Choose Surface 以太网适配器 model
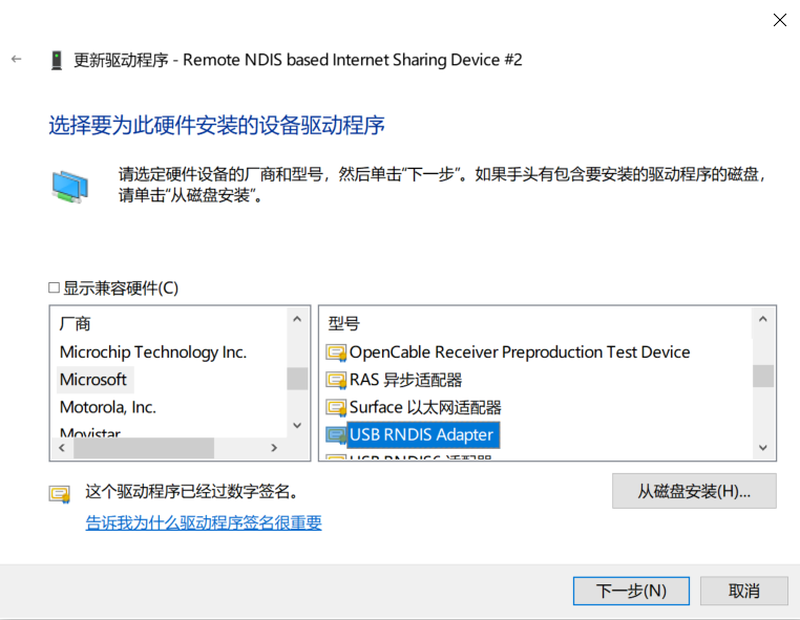The image size is (800, 620). 425,408
